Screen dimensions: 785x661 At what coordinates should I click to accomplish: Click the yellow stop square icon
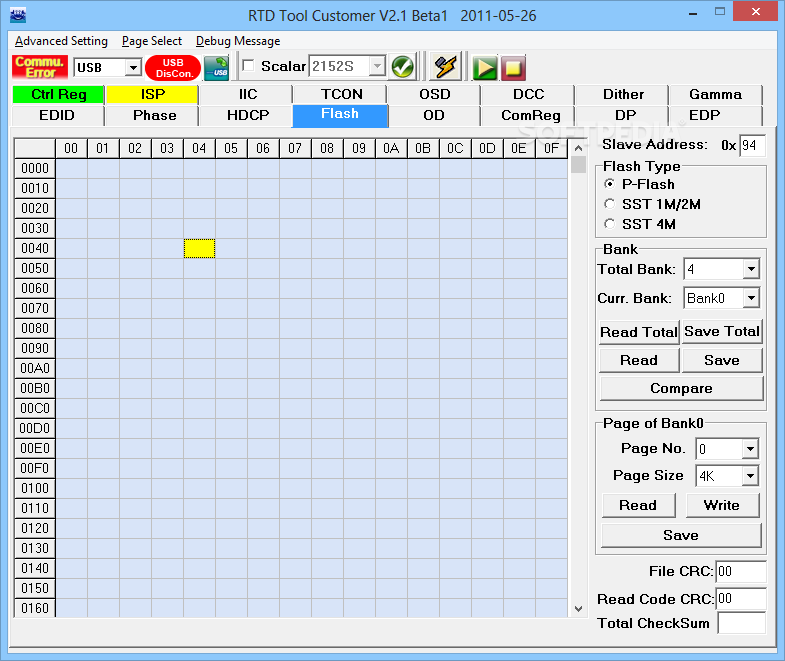coord(513,68)
